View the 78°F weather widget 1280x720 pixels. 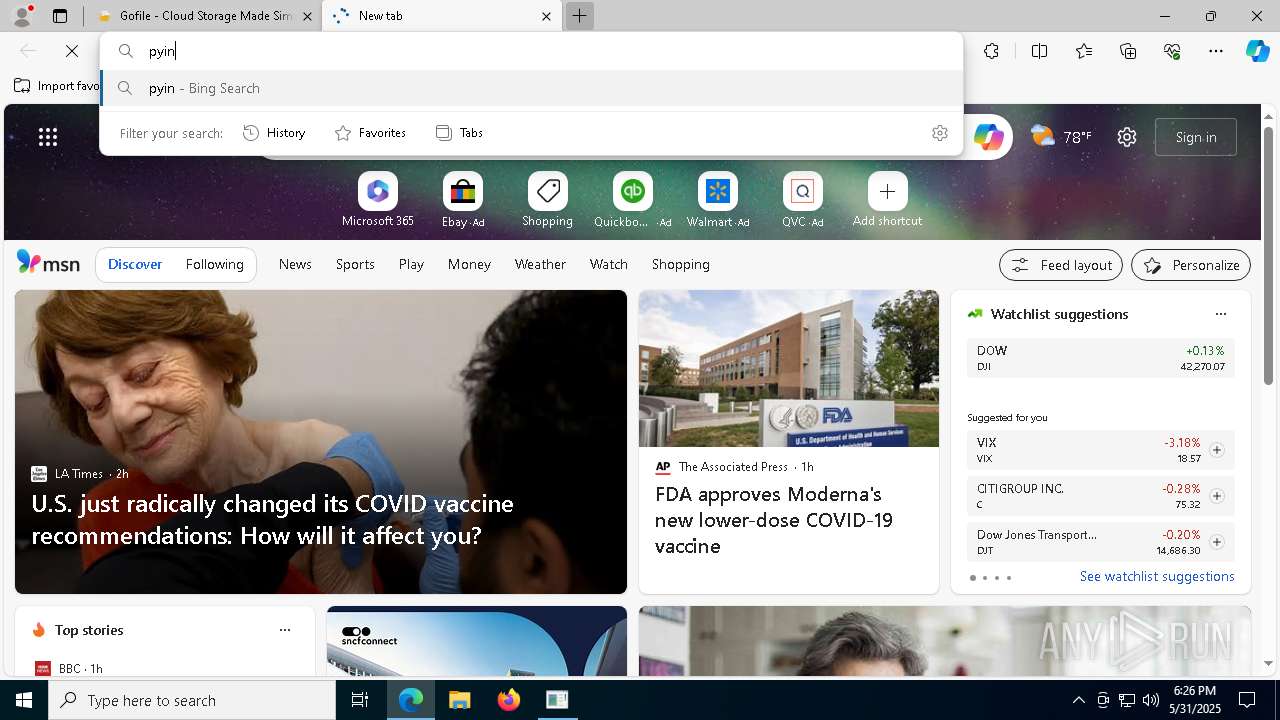click(x=1061, y=137)
